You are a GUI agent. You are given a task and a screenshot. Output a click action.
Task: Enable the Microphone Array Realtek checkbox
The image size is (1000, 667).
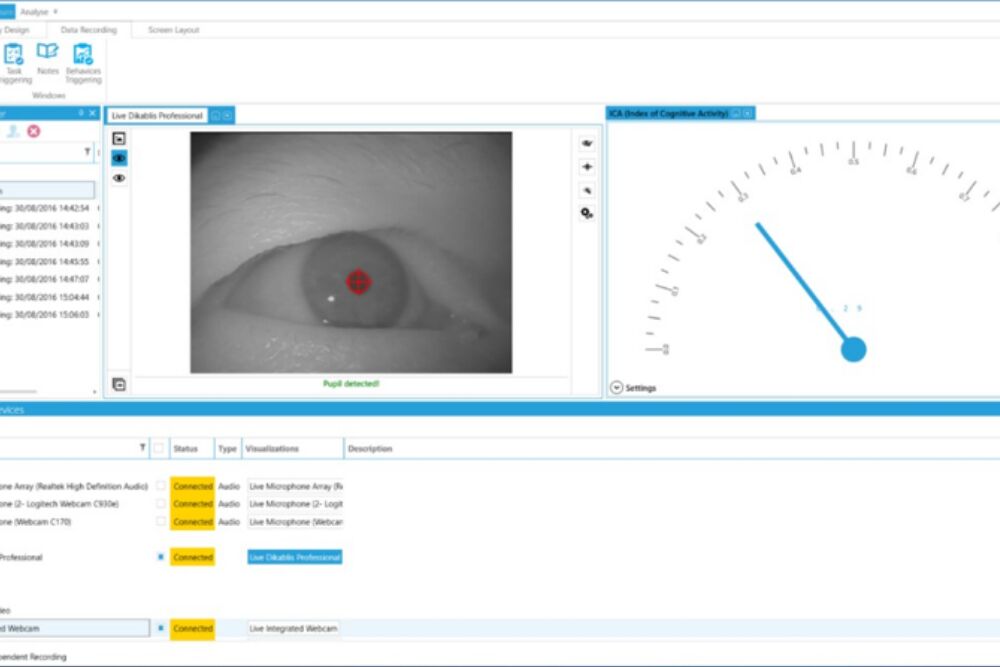160,486
